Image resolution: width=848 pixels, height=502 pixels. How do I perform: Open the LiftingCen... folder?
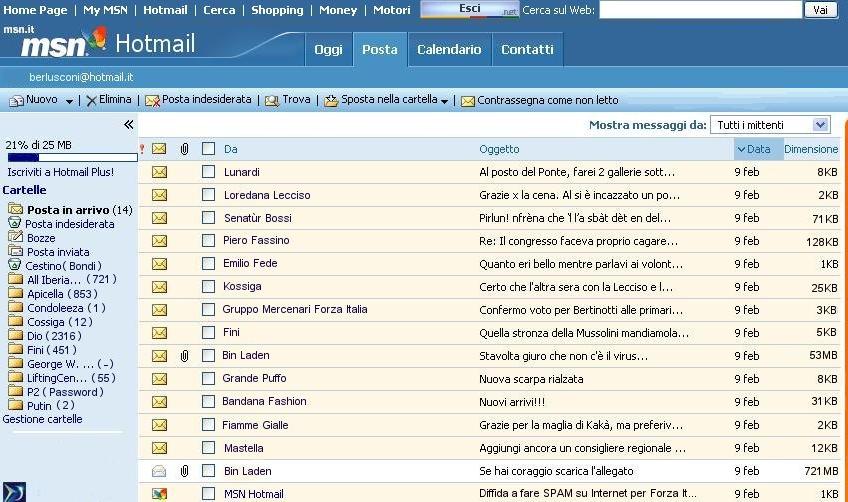(x=71, y=378)
